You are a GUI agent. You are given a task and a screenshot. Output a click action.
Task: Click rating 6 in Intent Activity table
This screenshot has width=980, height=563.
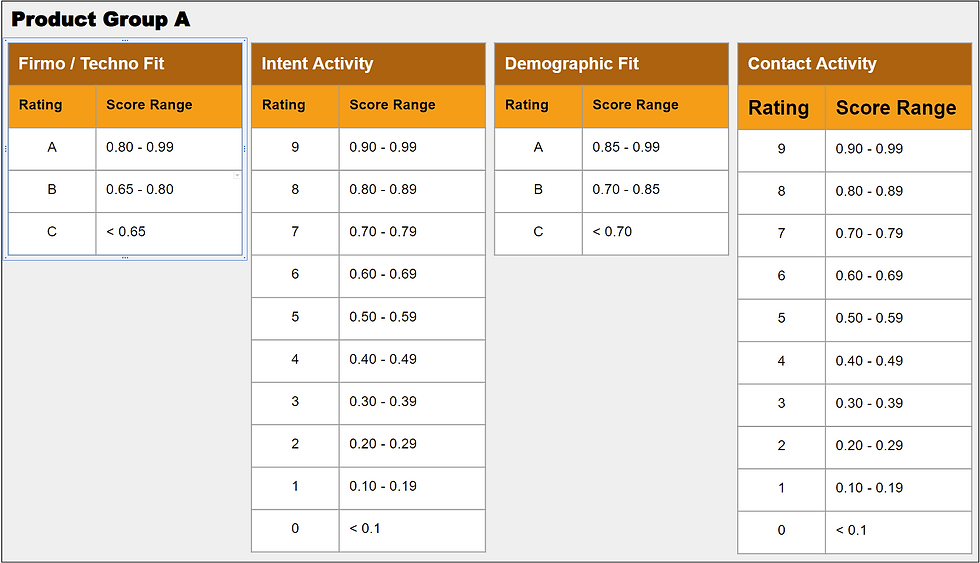tap(296, 276)
